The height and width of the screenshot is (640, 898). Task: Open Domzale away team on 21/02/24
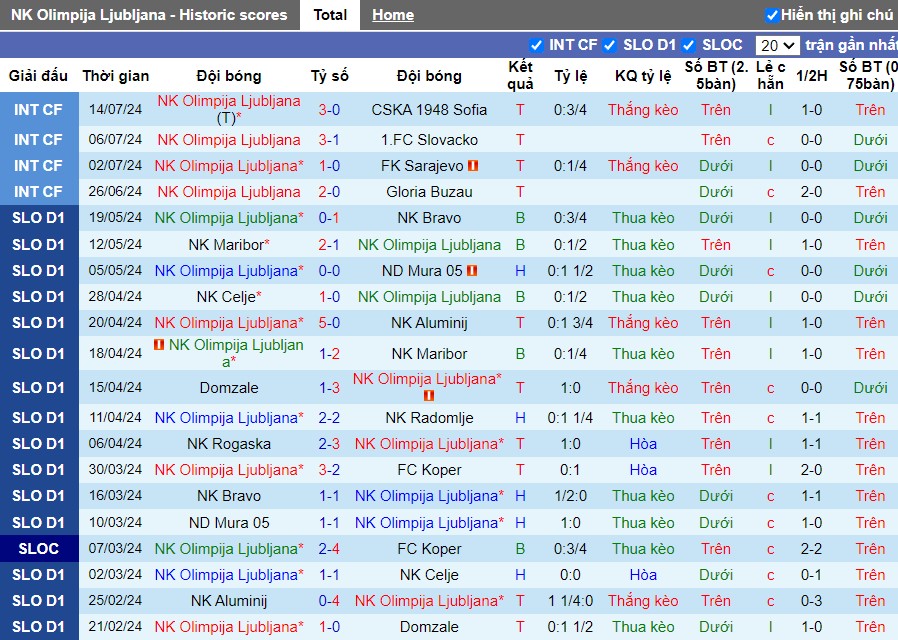(x=429, y=627)
